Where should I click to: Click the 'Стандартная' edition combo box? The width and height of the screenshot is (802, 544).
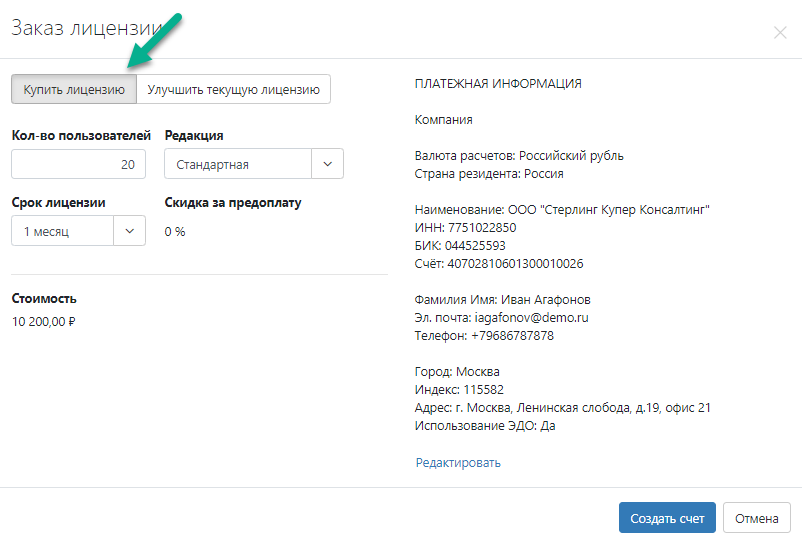254,164
